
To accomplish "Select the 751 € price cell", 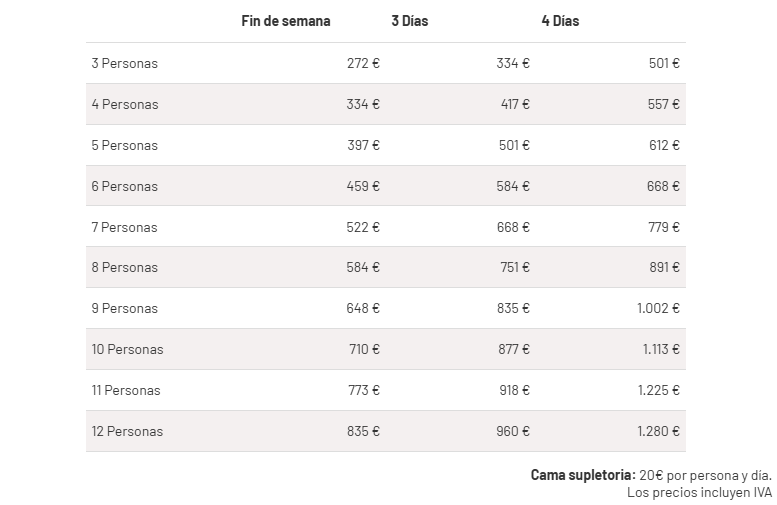I will click(515, 268).
